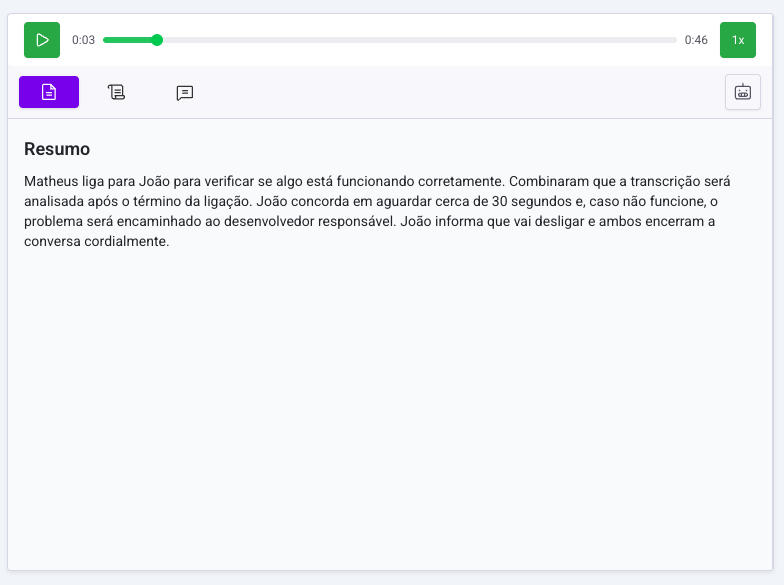Click the 0:03 elapsed time label
Screen dimensions: 784x585
click(x=83, y=40)
